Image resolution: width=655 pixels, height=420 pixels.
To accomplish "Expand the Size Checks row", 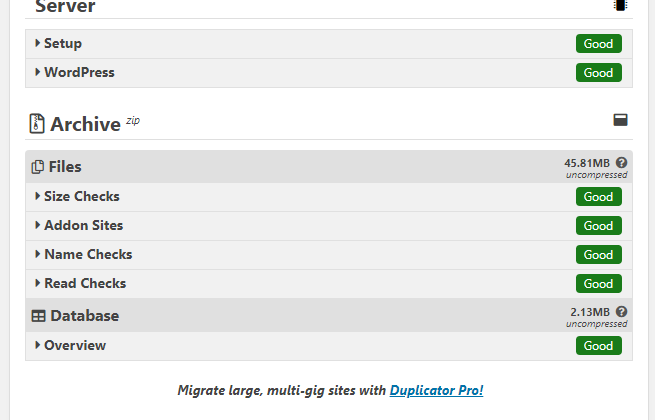I will [329, 197].
